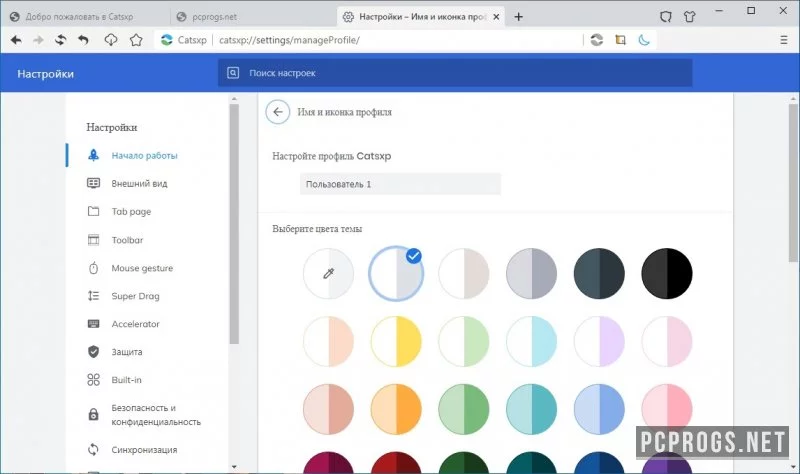Image resolution: width=800 pixels, height=474 pixels.
Task: Select the blue theme color swatch
Action: point(599,409)
